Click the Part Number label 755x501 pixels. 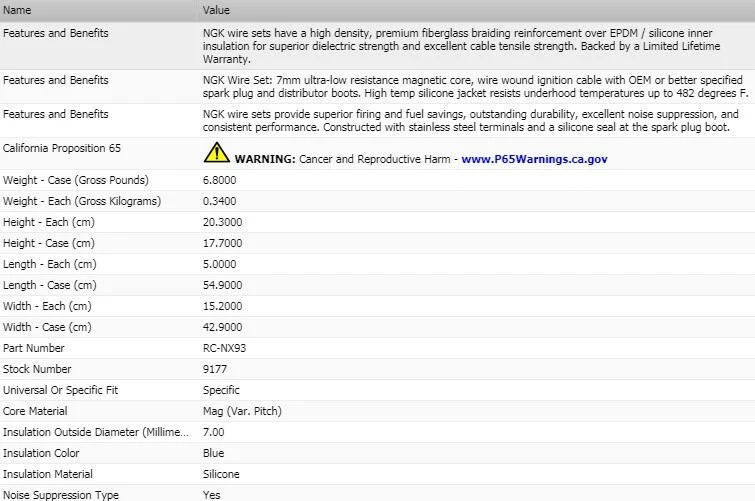tap(34, 348)
